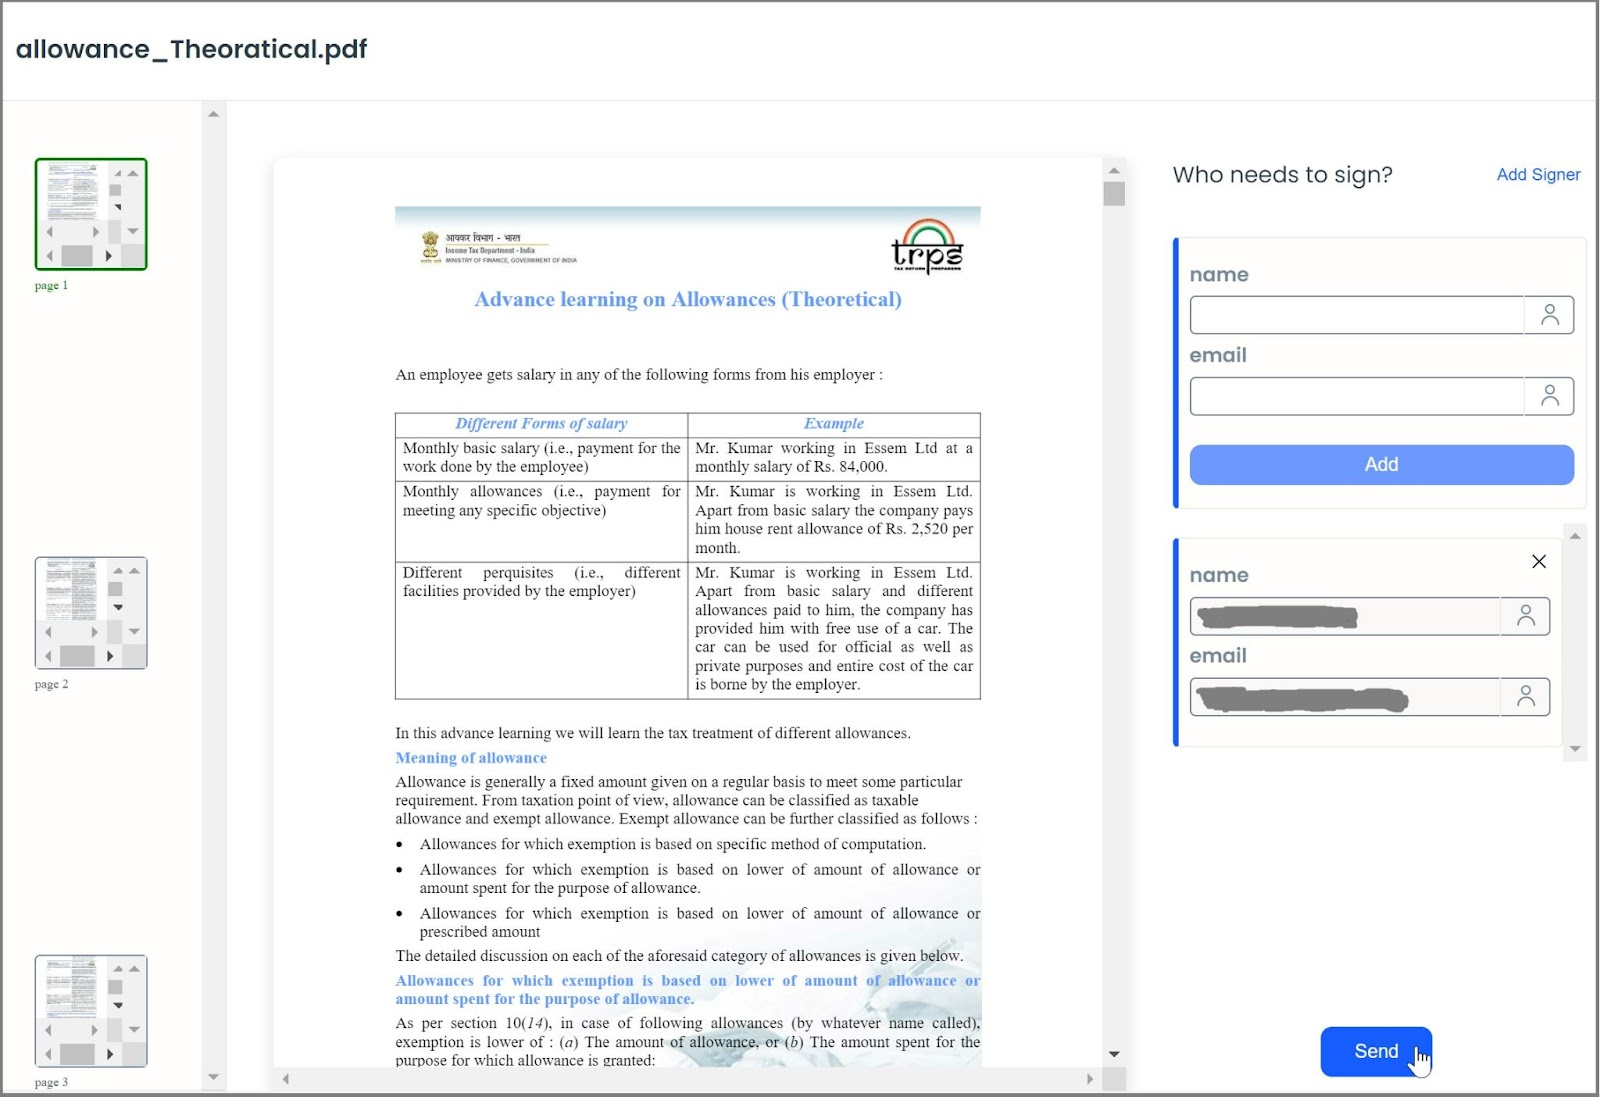
Task: Click the person icon beside the empty email field
Action: tap(1549, 396)
